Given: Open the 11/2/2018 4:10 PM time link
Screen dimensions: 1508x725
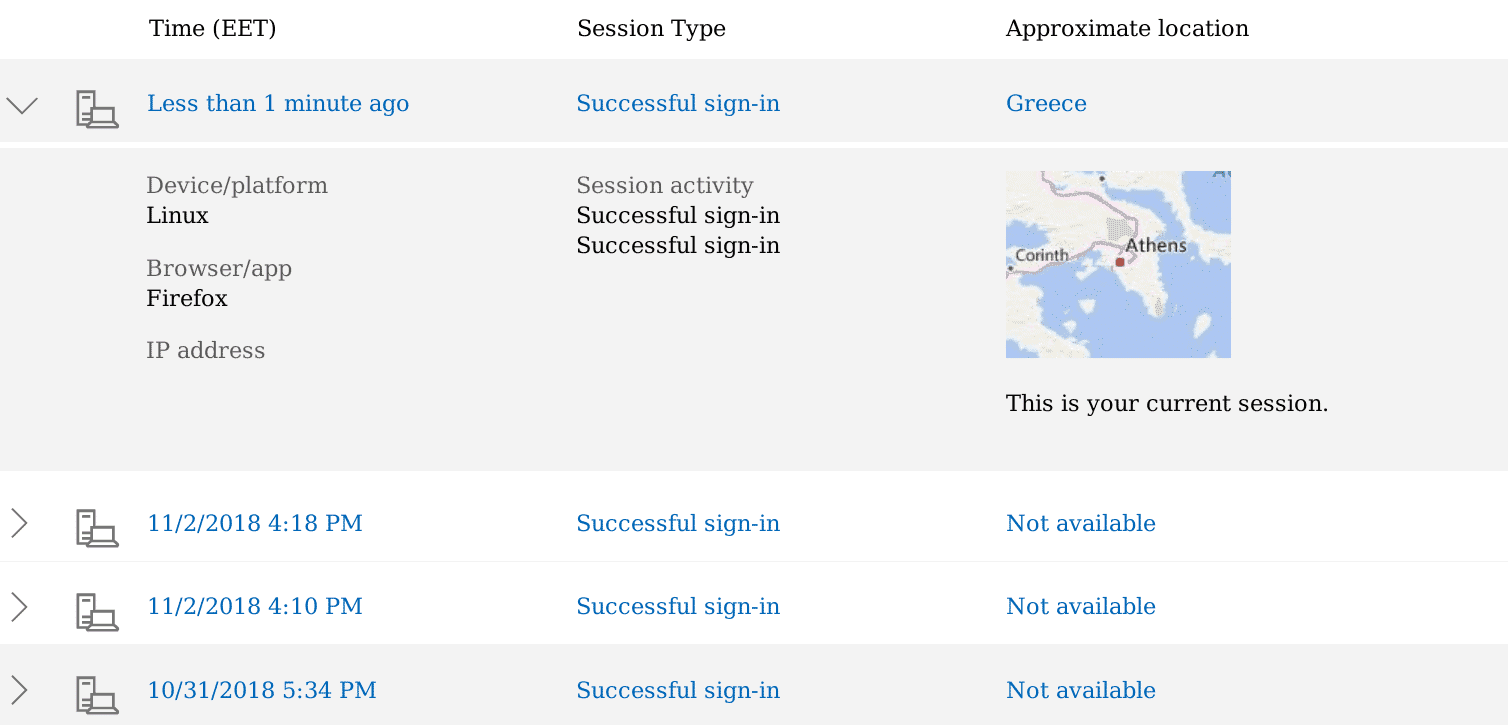Looking at the screenshot, I should point(255,606).
